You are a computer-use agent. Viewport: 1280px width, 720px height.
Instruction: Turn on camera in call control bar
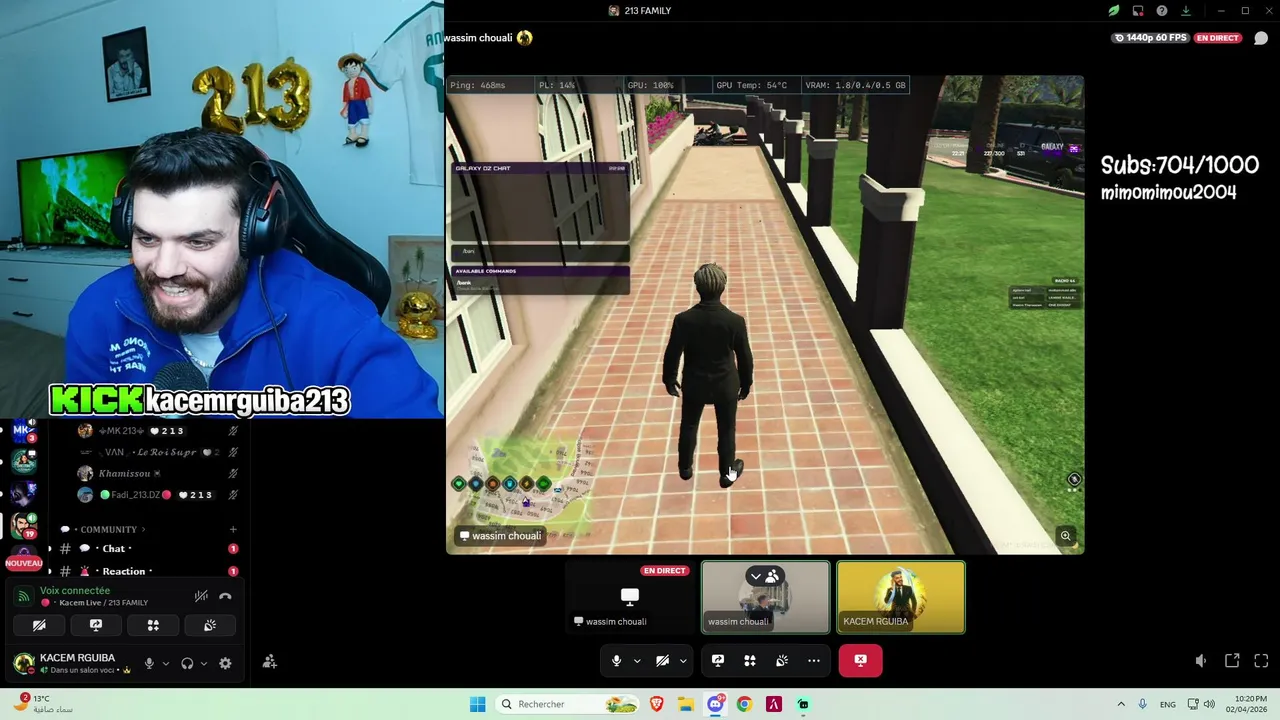click(x=662, y=661)
